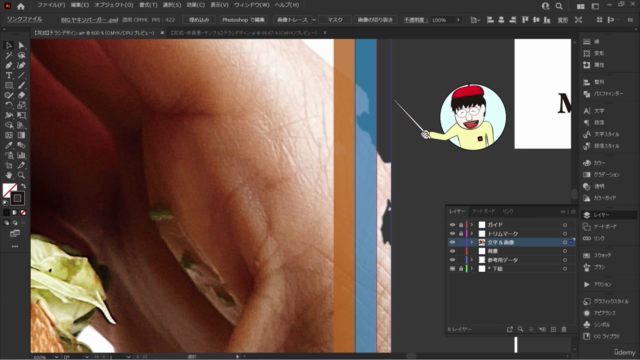Viewport: 640px width, 360px height.
Task: Click the Home icon in menu bar
Action: (x=20, y=6)
